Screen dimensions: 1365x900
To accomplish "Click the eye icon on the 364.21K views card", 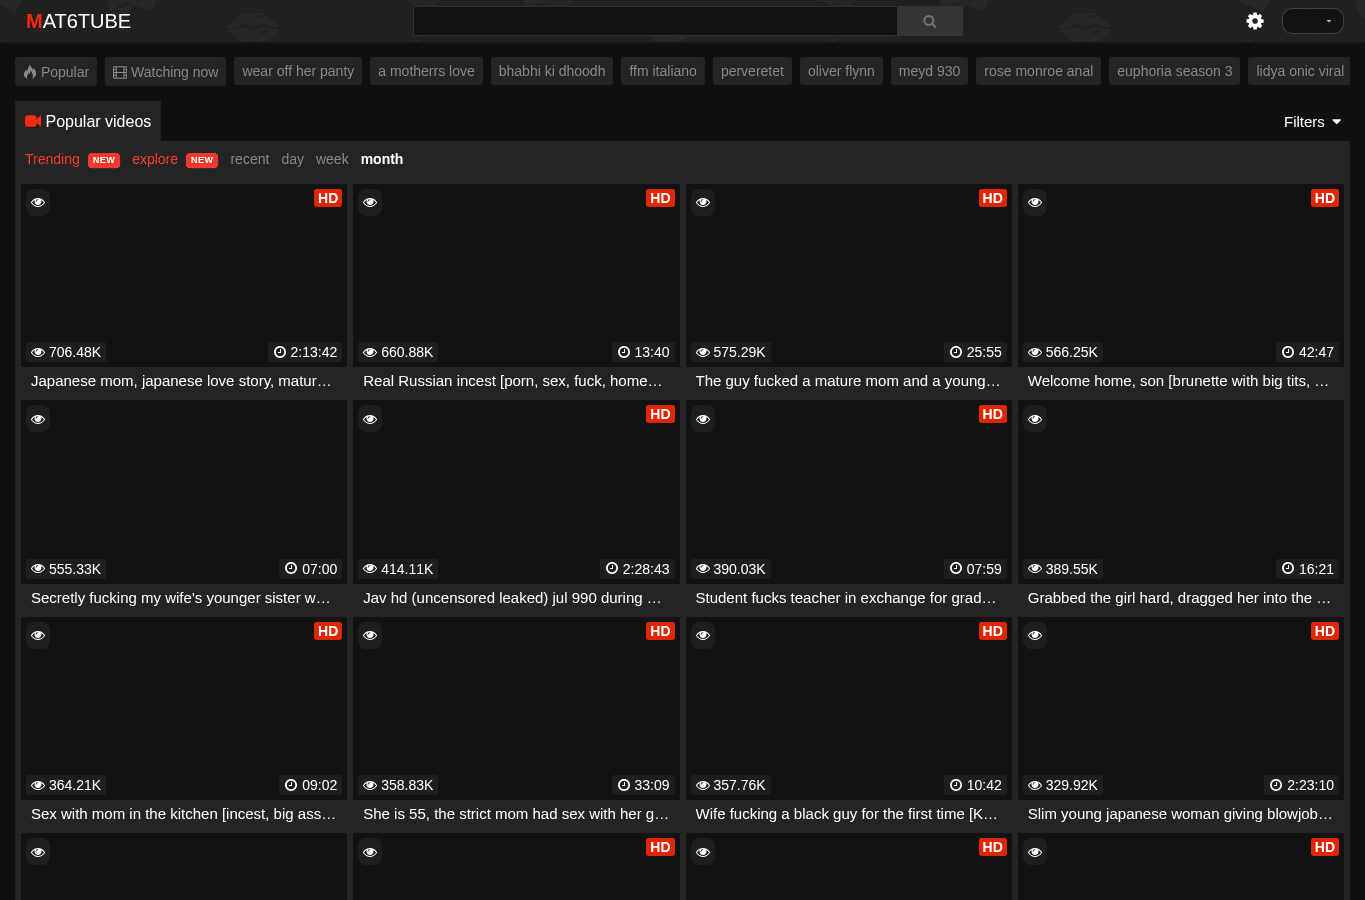I will (x=38, y=635).
